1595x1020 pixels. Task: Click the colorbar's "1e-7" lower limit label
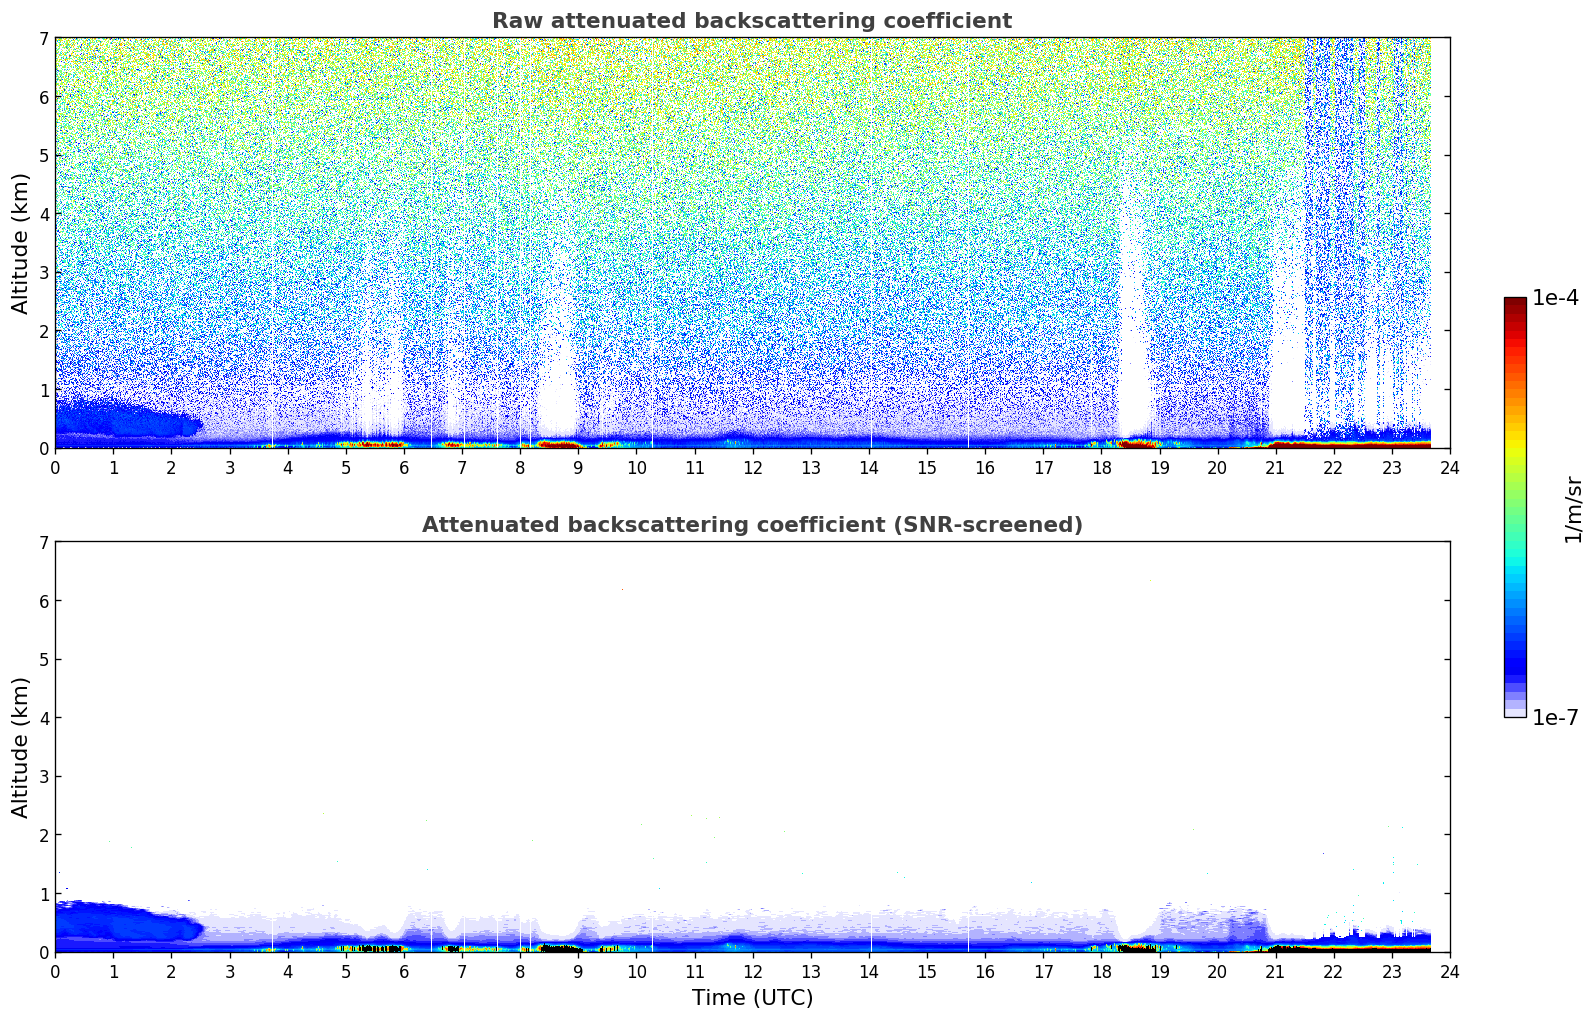(x=1555, y=718)
